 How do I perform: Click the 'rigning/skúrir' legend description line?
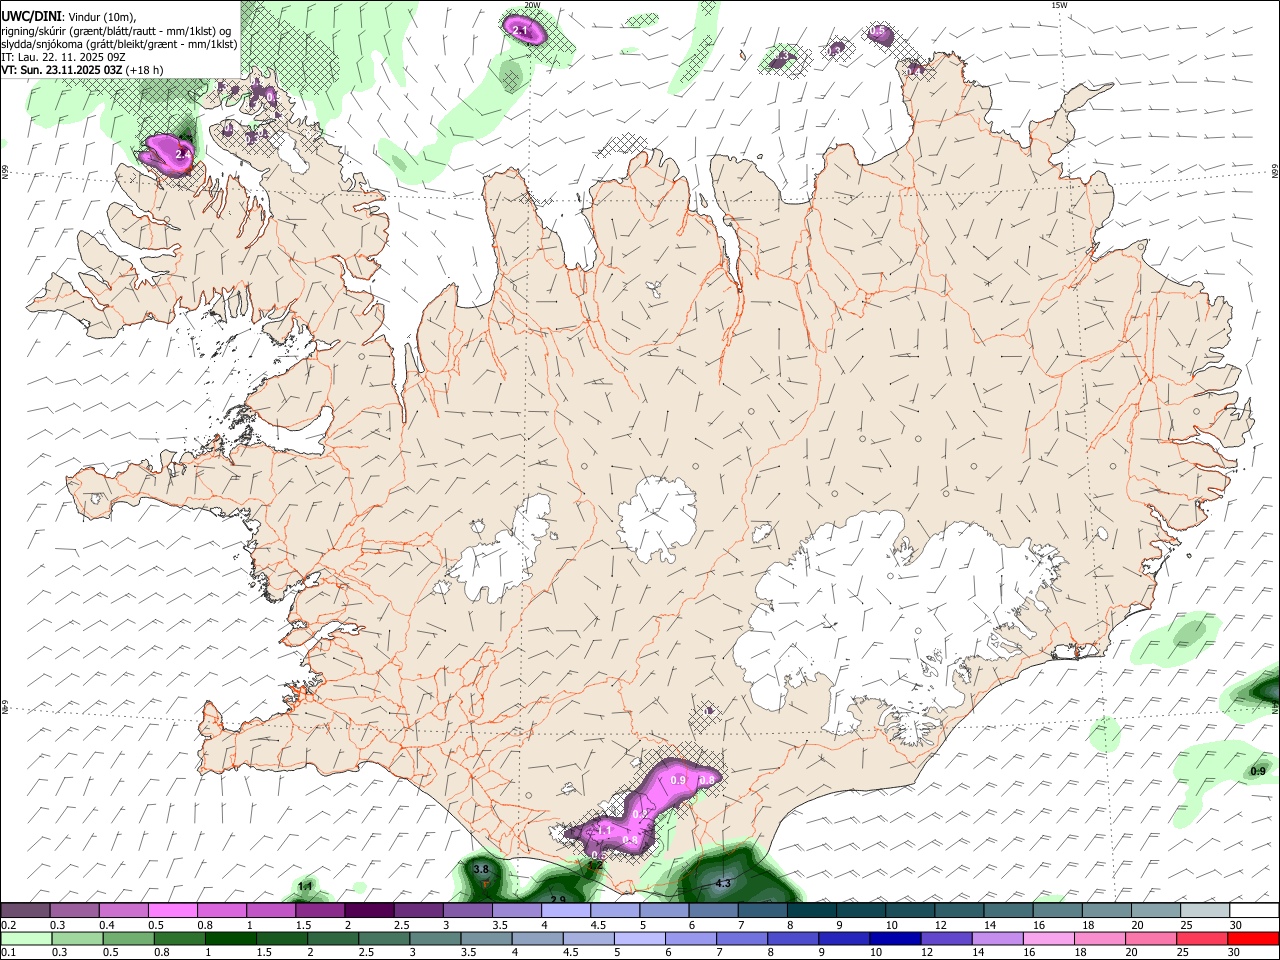(117, 30)
